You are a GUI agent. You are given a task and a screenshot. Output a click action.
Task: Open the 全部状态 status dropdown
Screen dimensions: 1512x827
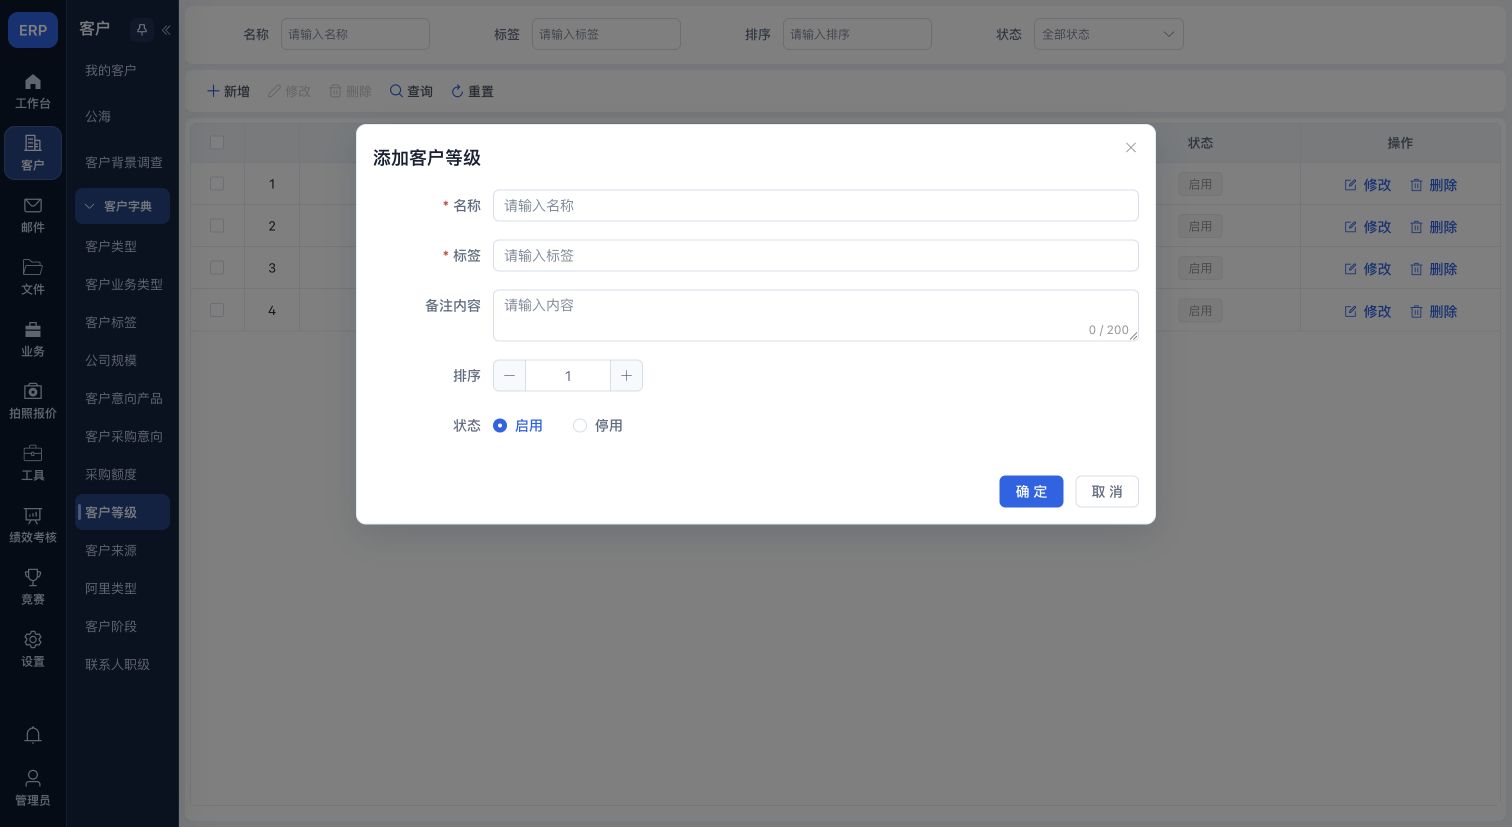pyautogui.click(x=1109, y=34)
